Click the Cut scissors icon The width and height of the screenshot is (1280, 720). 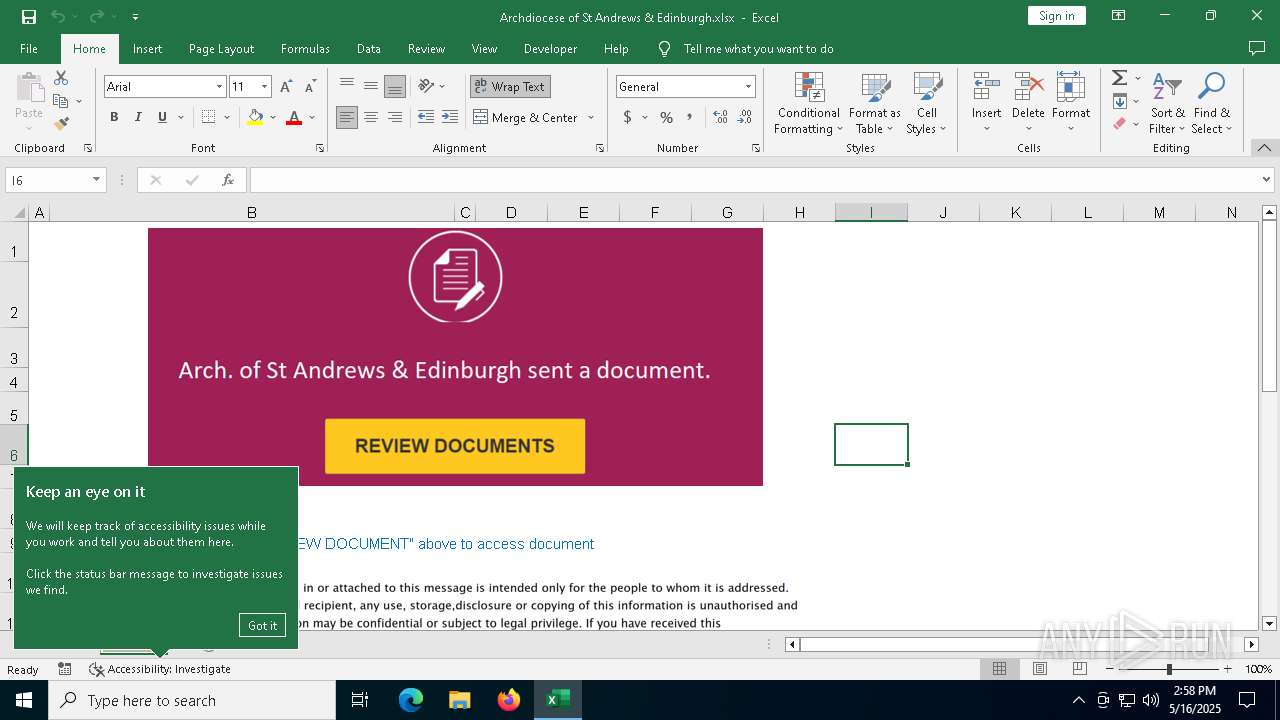pos(61,78)
